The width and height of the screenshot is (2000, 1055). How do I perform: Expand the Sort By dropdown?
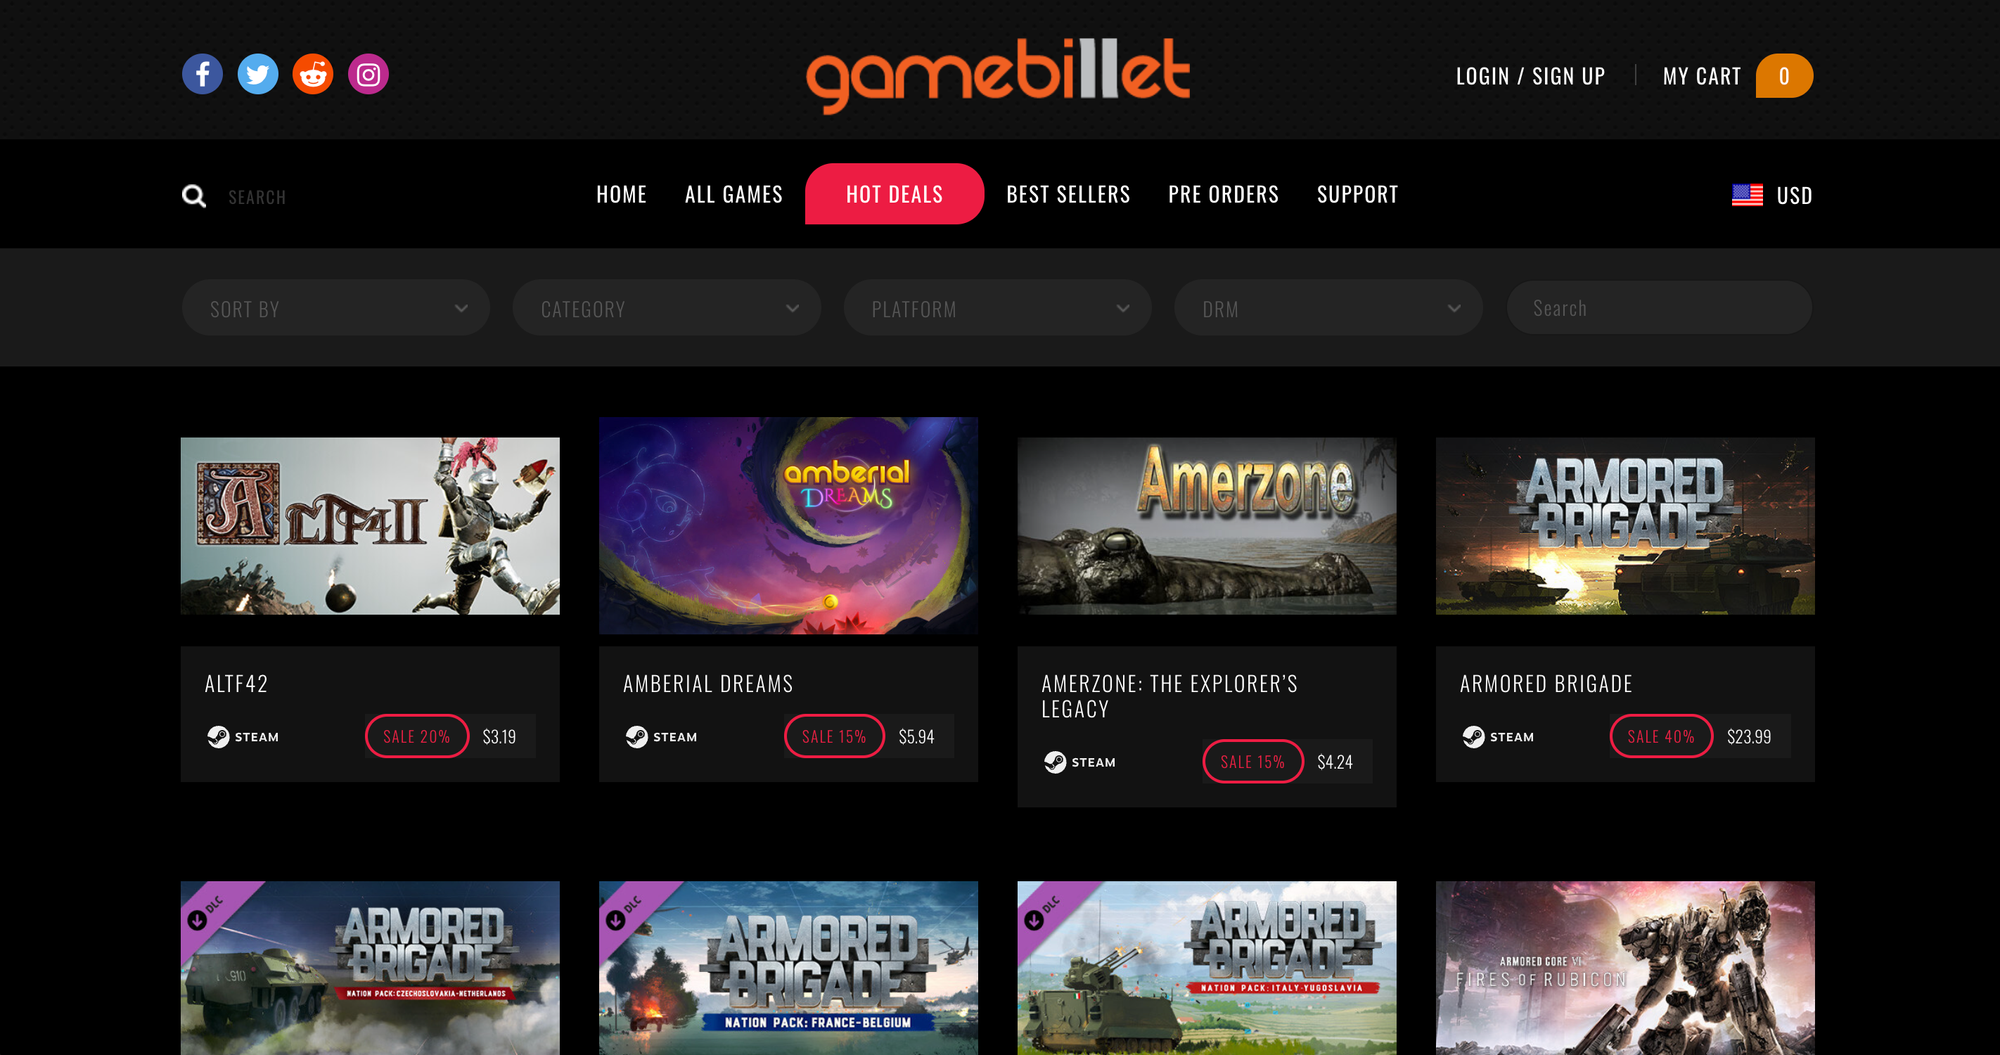pos(336,308)
